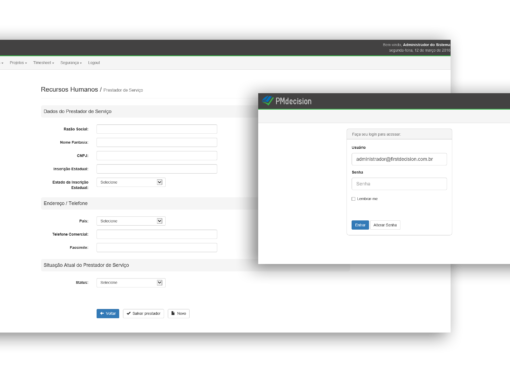The width and height of the screenshot is (510, 382).
Task: Click the Novo document button
Action: click(x=179, y=313)
